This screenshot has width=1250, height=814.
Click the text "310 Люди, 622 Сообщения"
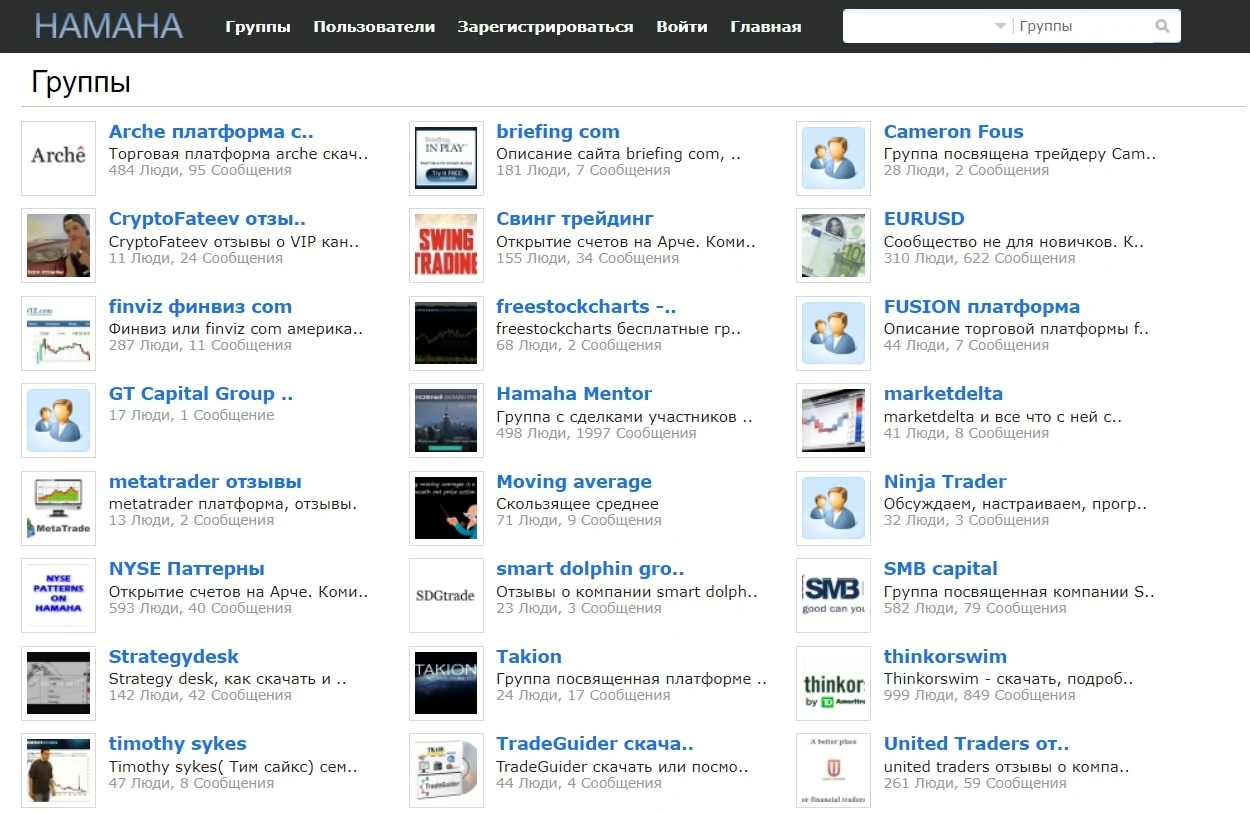pos(979,258)
